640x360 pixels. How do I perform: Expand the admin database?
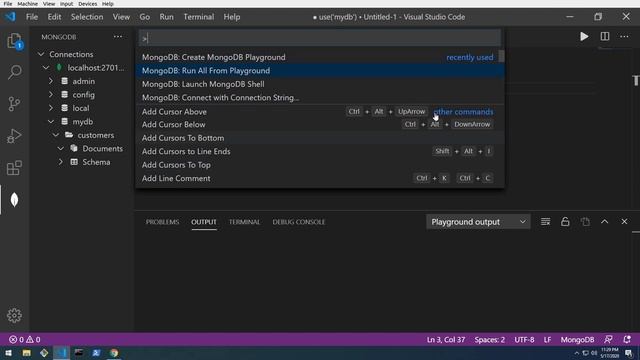click(x=51, y=81)
